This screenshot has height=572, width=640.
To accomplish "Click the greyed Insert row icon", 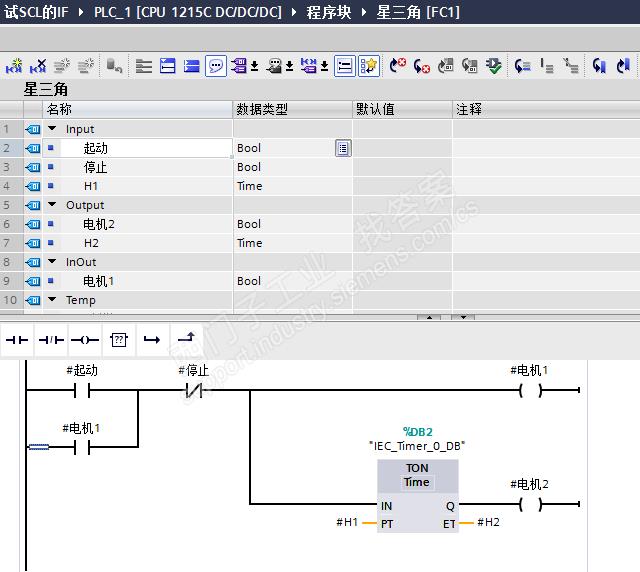I will point(62,65).
